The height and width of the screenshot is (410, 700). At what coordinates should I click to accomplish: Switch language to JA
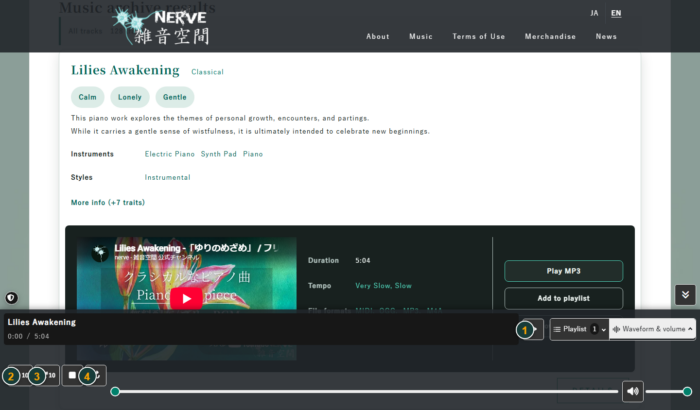(x=594, y=13)
